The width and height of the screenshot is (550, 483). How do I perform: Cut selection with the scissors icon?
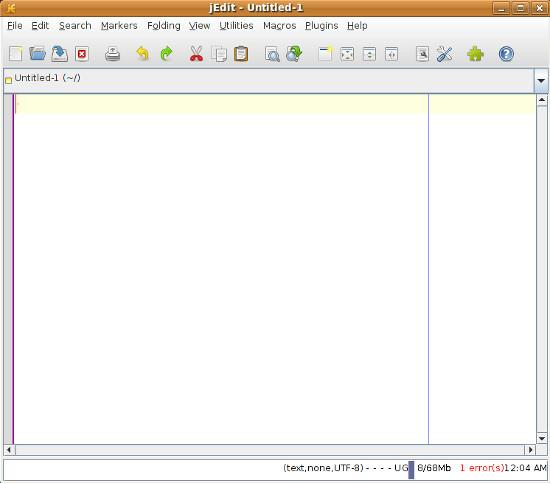[x=196, y=54]
